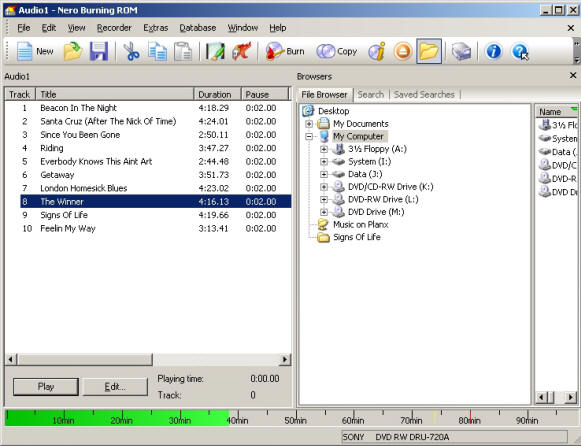Click the SONY DVD RW DRU-720A status entry
Image resolution: width=581 pixels, height=446 pixels.
pyautogui.click(x=454, y=437)
